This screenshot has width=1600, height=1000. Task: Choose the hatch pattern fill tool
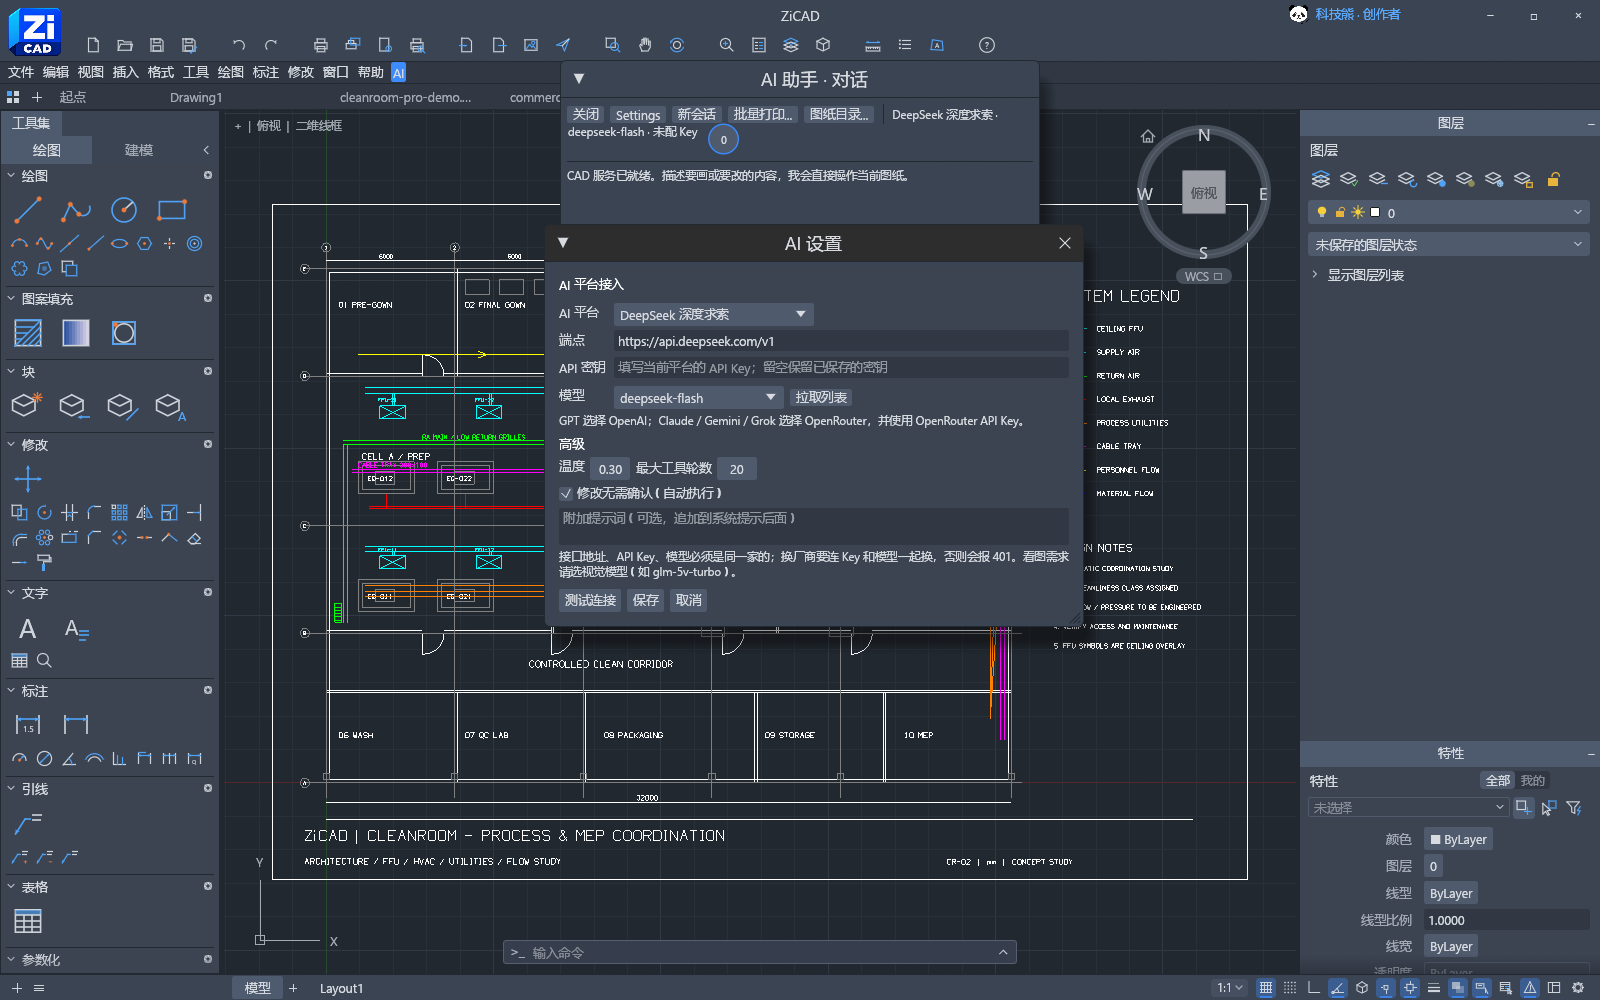(28, 333)
